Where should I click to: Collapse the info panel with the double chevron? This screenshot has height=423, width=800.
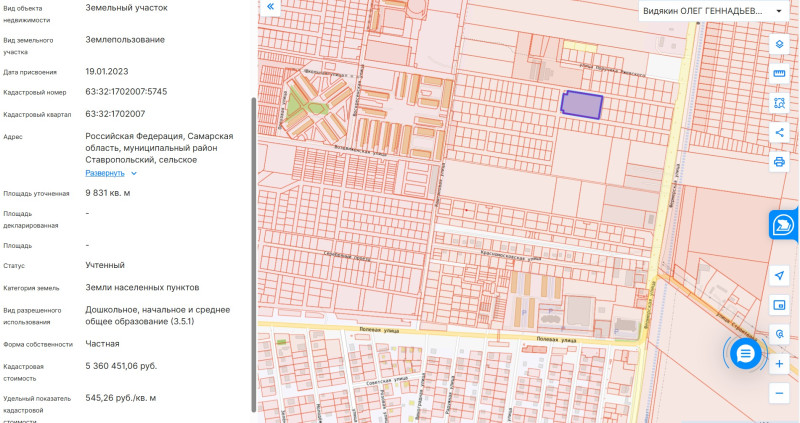270,7
